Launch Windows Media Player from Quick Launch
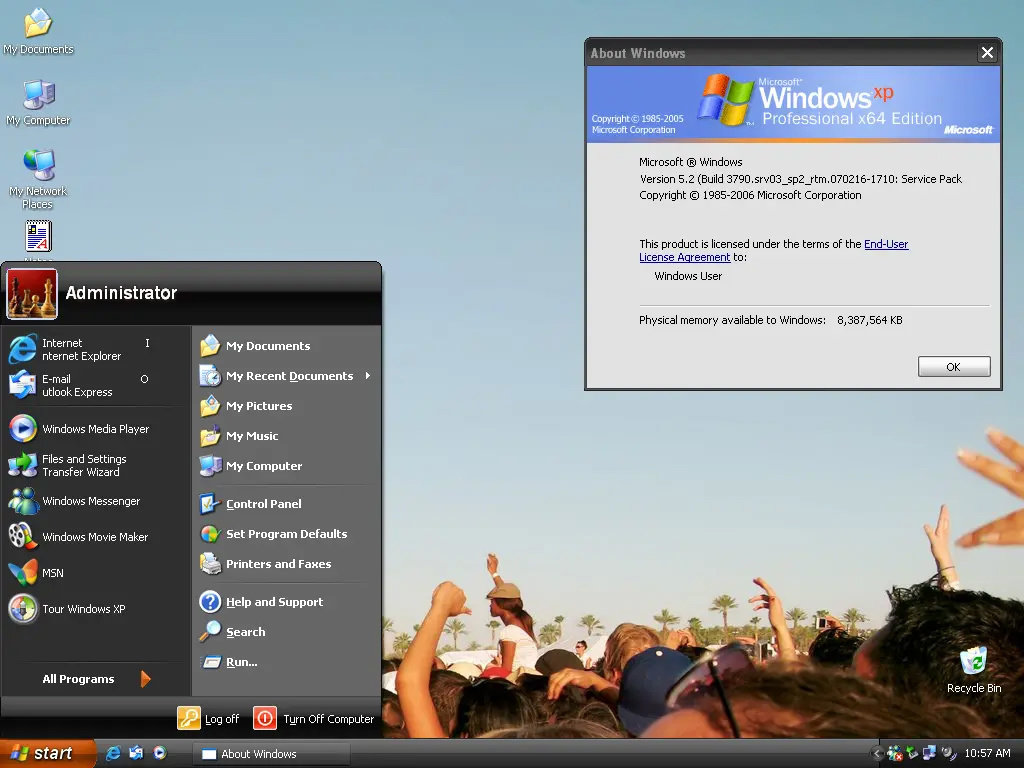Image resolution: width=1024 pixels, height=768 pixels. tap(159, 753)
